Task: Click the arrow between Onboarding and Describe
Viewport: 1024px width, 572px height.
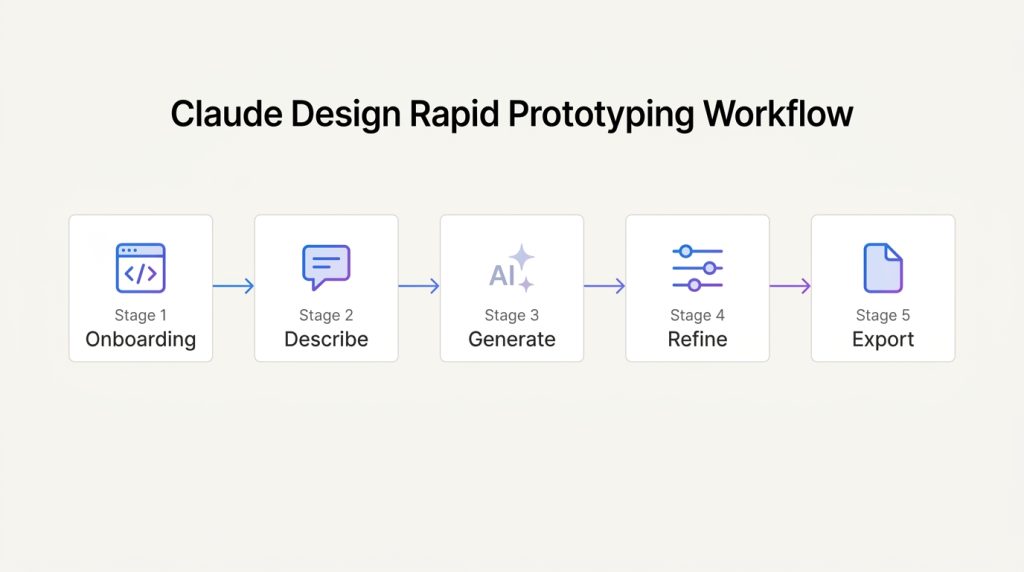Action: [x=233, y=287]
